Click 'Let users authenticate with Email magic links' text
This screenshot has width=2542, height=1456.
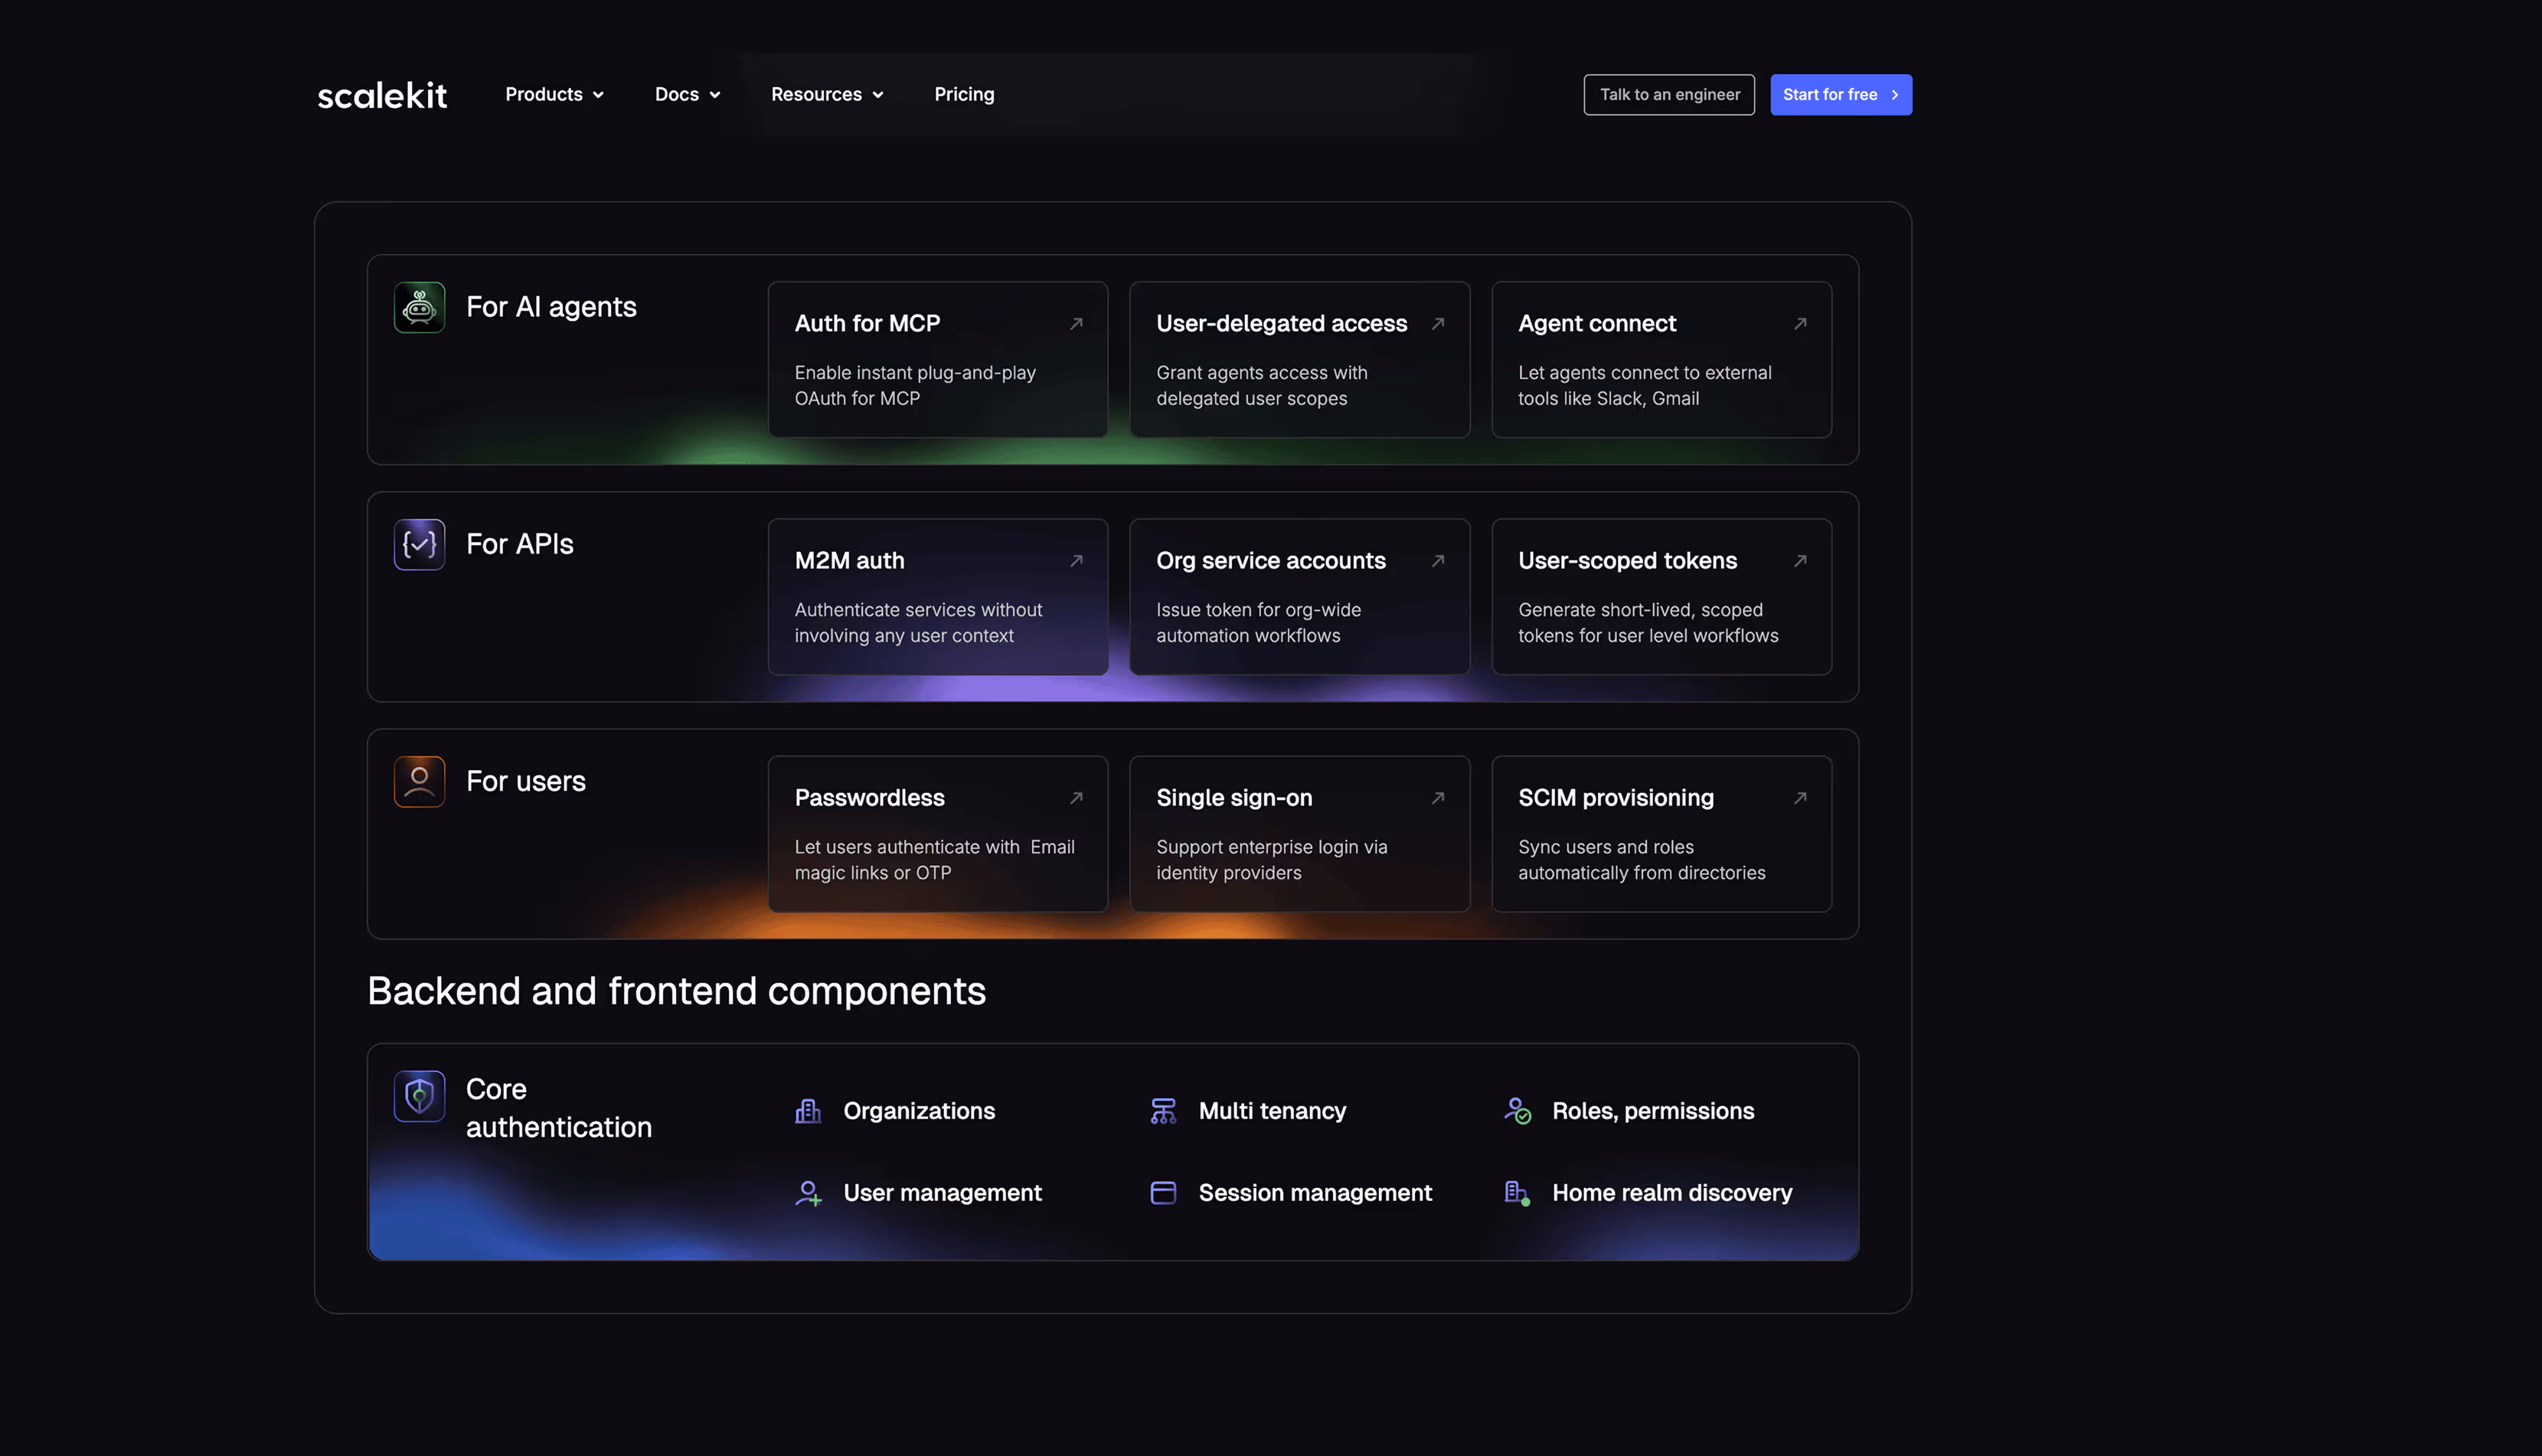pos(935,859)
